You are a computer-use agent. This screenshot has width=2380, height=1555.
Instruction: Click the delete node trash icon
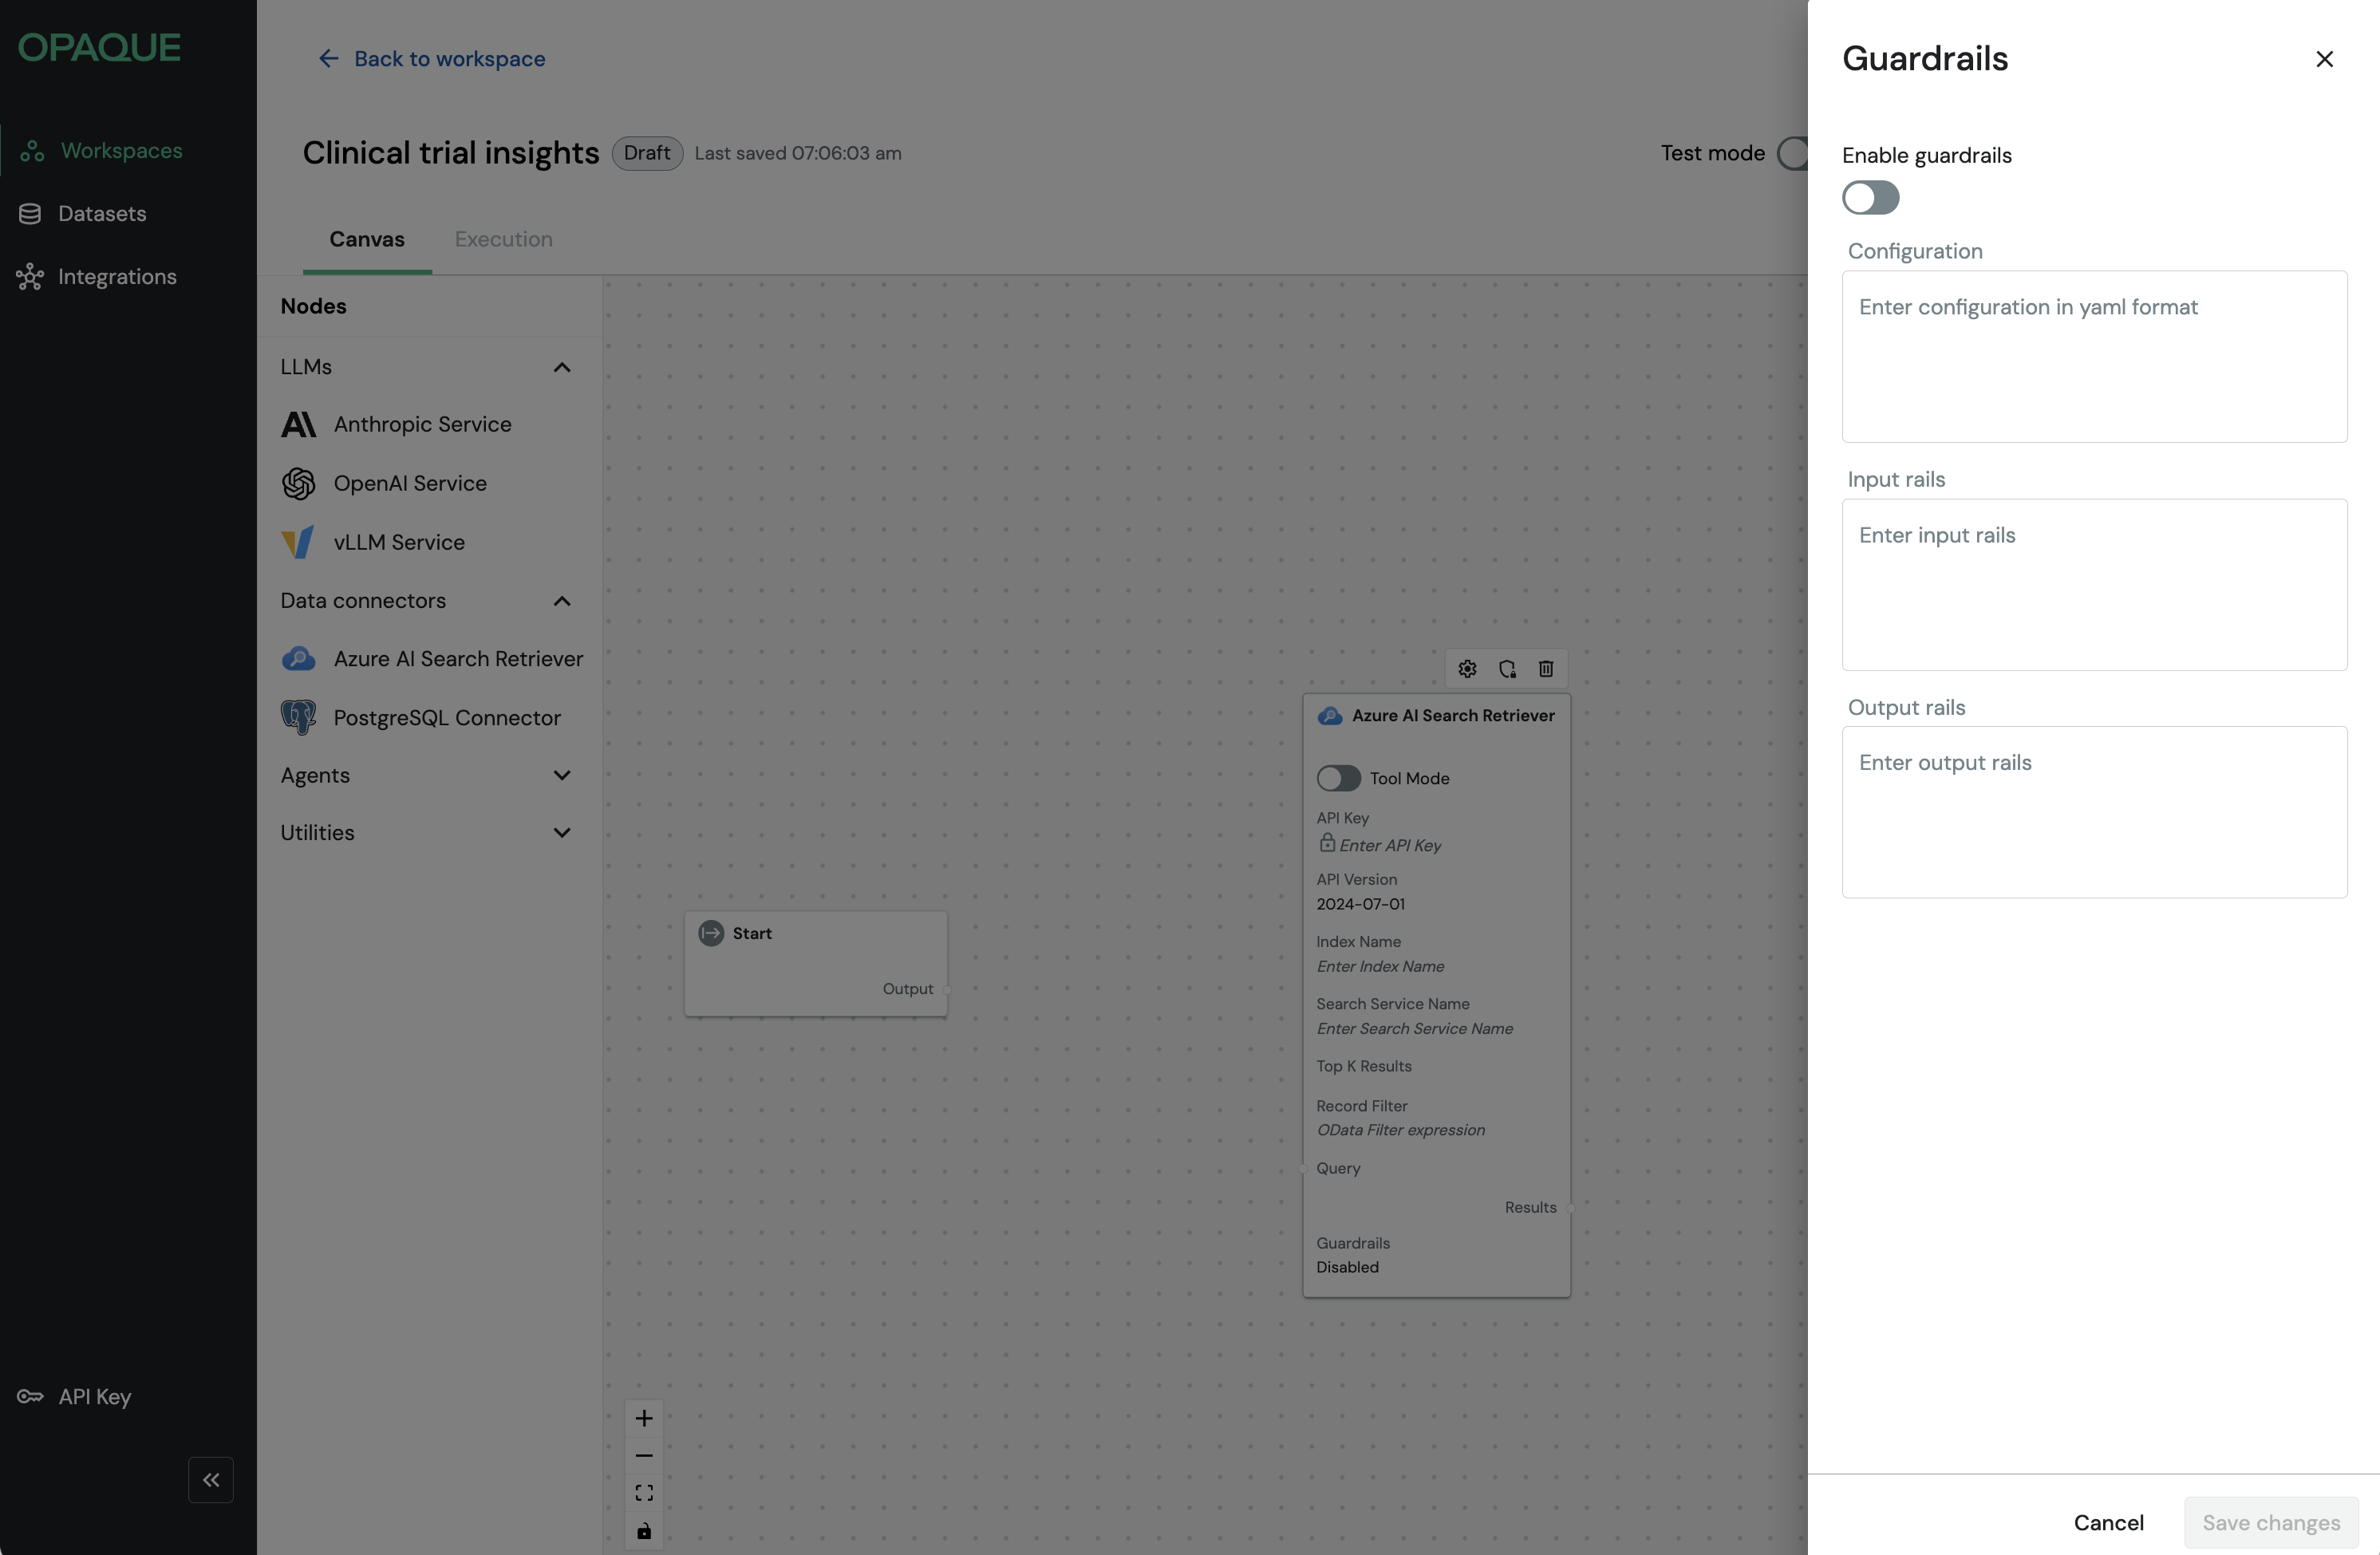[x=1546, y=669]
